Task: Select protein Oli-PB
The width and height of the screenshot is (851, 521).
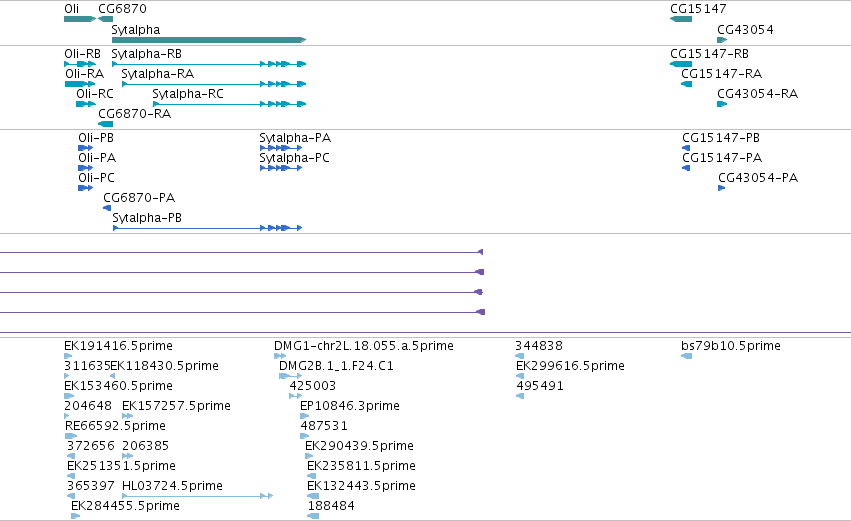Action: [x=86, y=148]
